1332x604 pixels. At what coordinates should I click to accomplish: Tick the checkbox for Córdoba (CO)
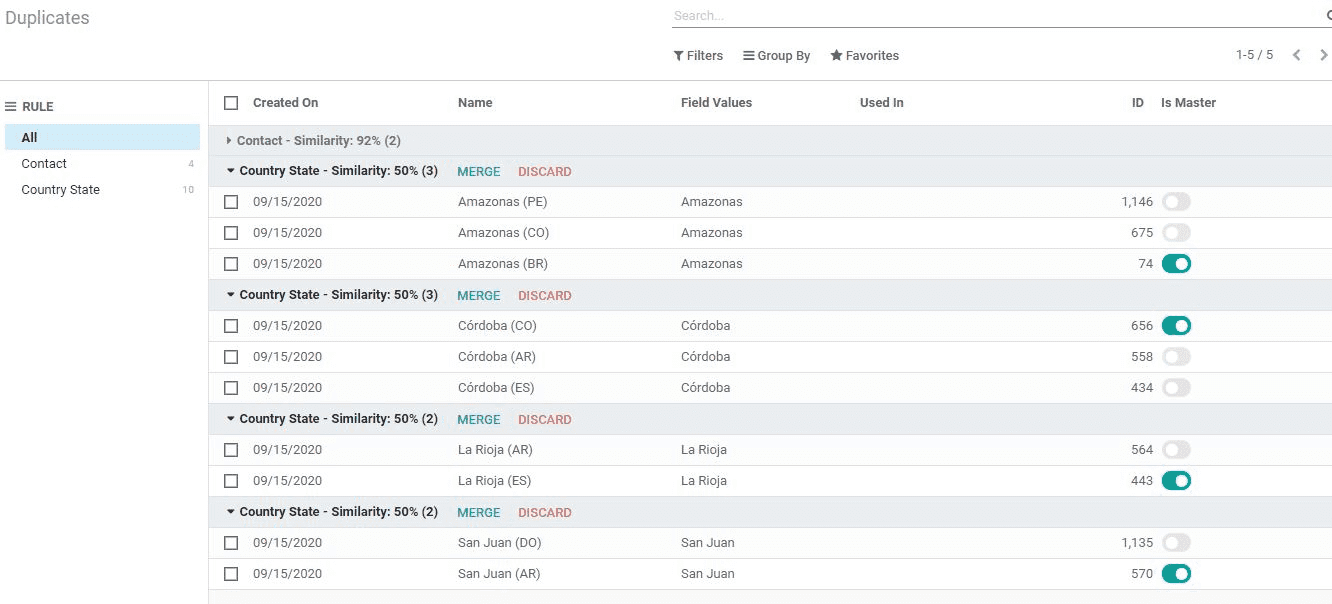coord(231,326)
